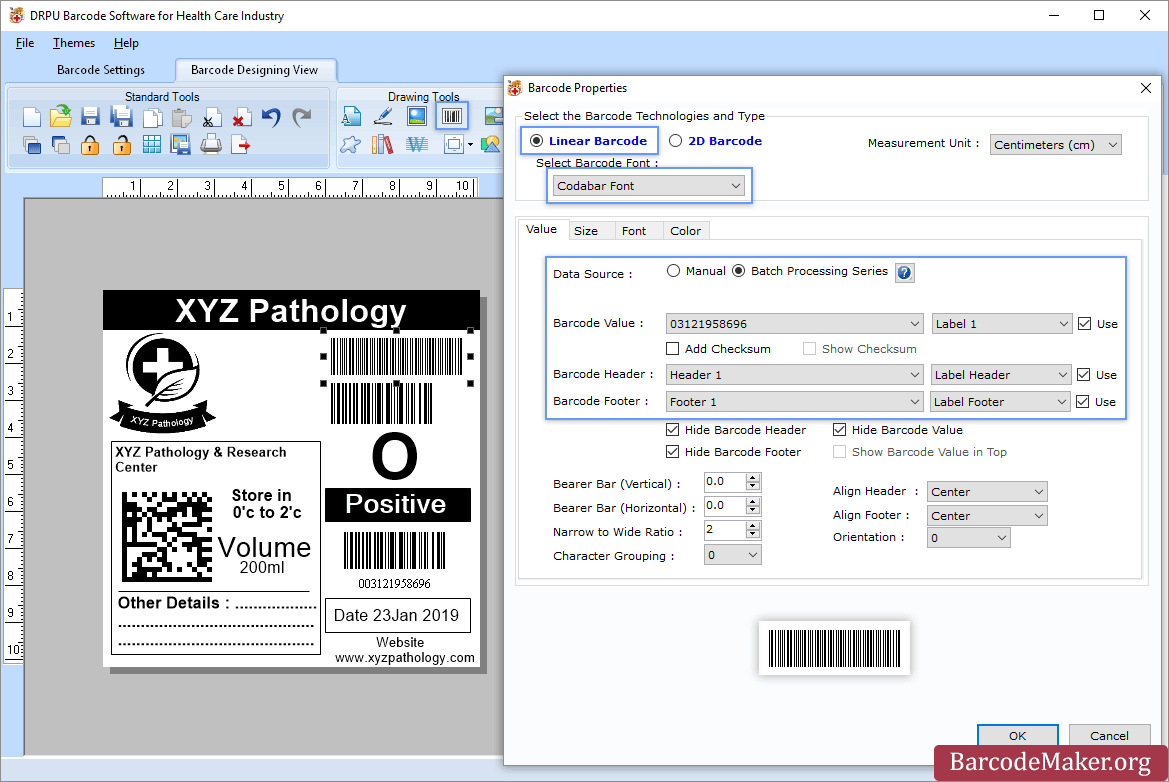Open Codabar Font barcode font dropdown
The image size is (1169, 782).
pyautogui.click(x=649, y=186)
